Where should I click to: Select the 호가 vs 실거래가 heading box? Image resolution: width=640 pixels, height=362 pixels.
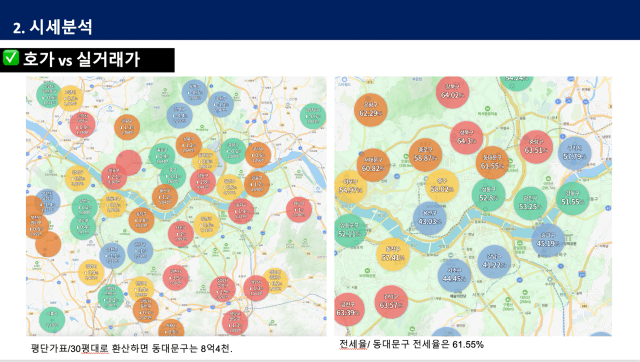(87, 60)
